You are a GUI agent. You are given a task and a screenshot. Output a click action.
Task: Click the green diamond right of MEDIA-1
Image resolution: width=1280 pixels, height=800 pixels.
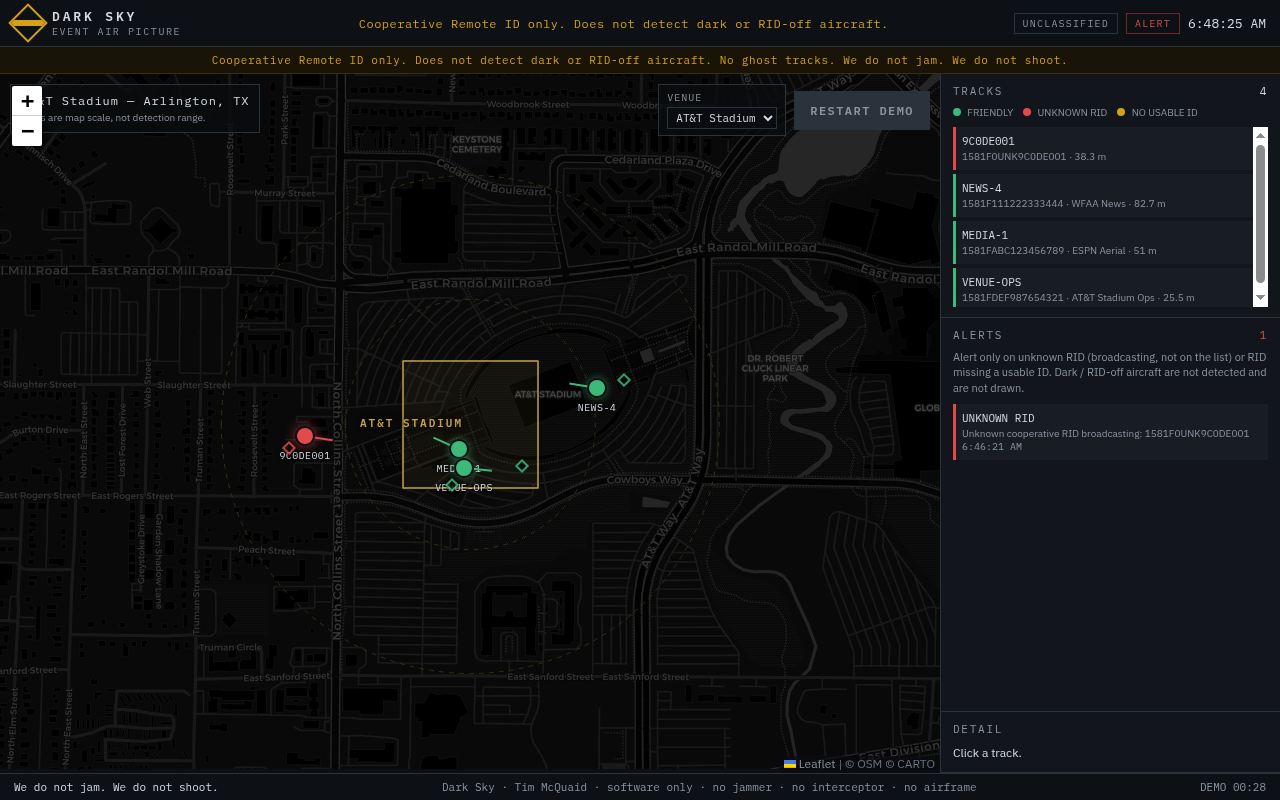pyautogui.click(x=522, y=466)
